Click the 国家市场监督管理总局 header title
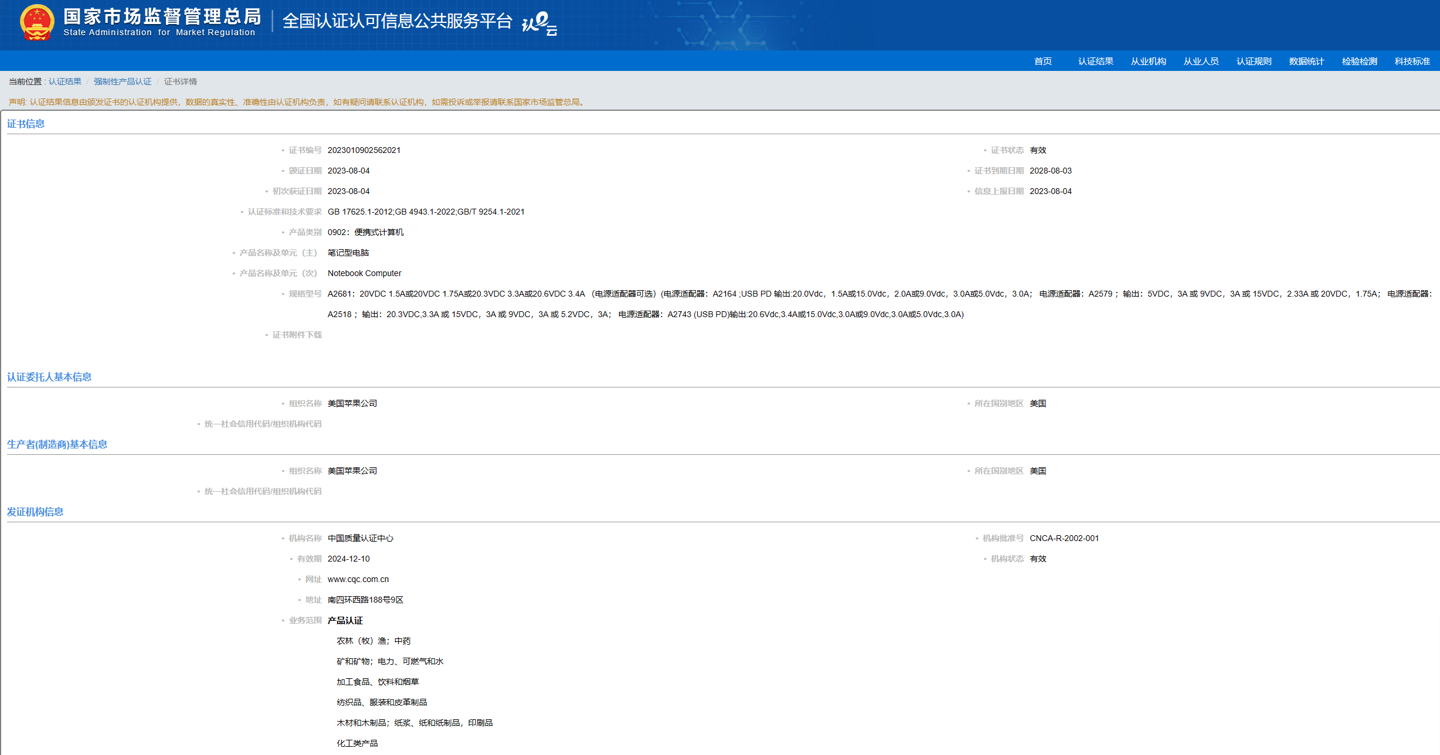 point(162,17)
